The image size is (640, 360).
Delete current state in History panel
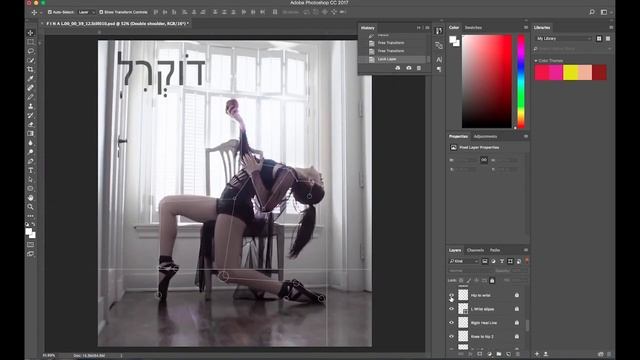click(x=419, y=68)
